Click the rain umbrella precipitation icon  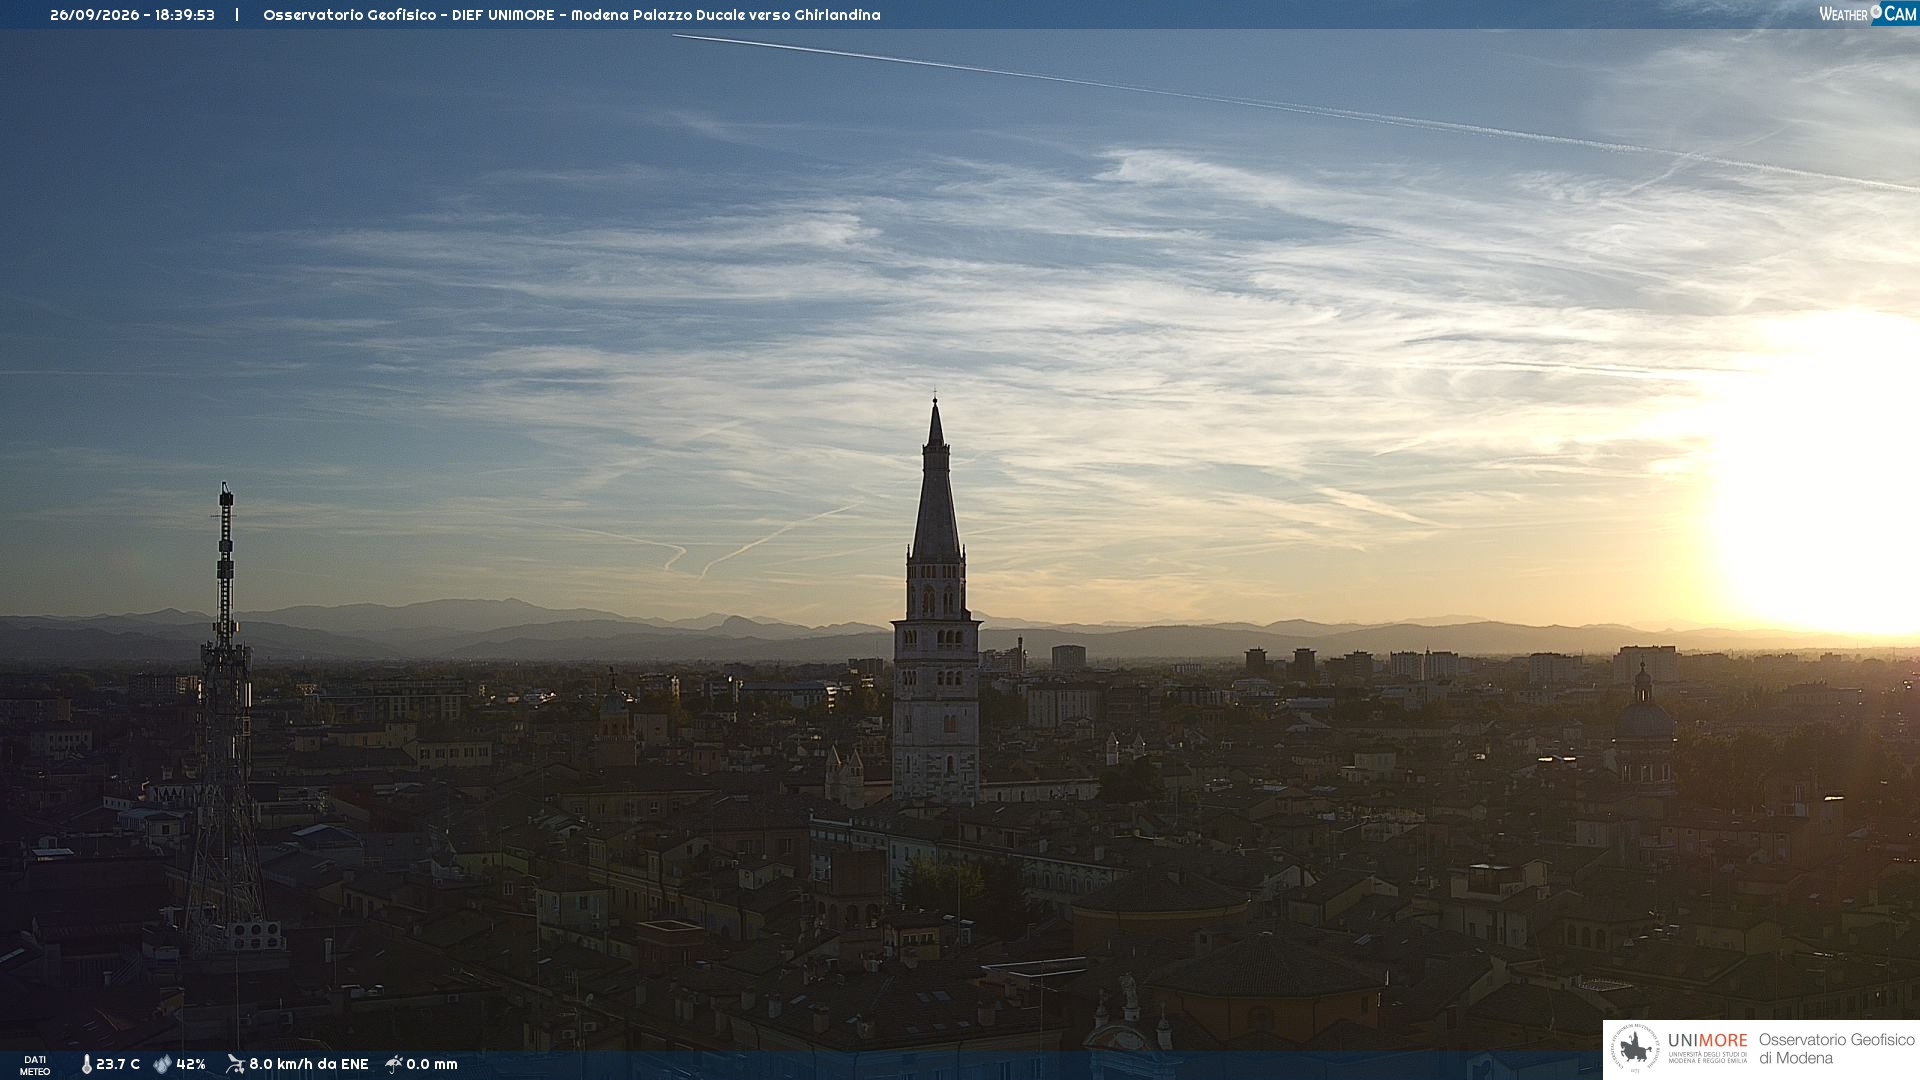pyautogui.click(x=394, y=1064)
